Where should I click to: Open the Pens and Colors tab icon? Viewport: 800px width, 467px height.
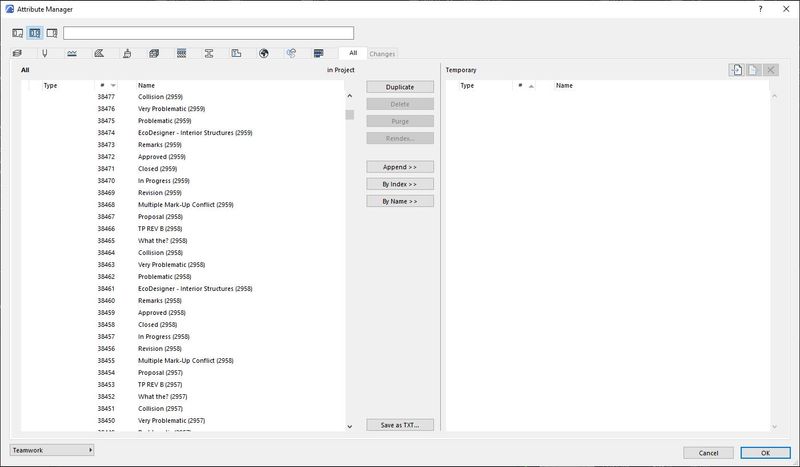pyautogui.click(x=44, y=53)
